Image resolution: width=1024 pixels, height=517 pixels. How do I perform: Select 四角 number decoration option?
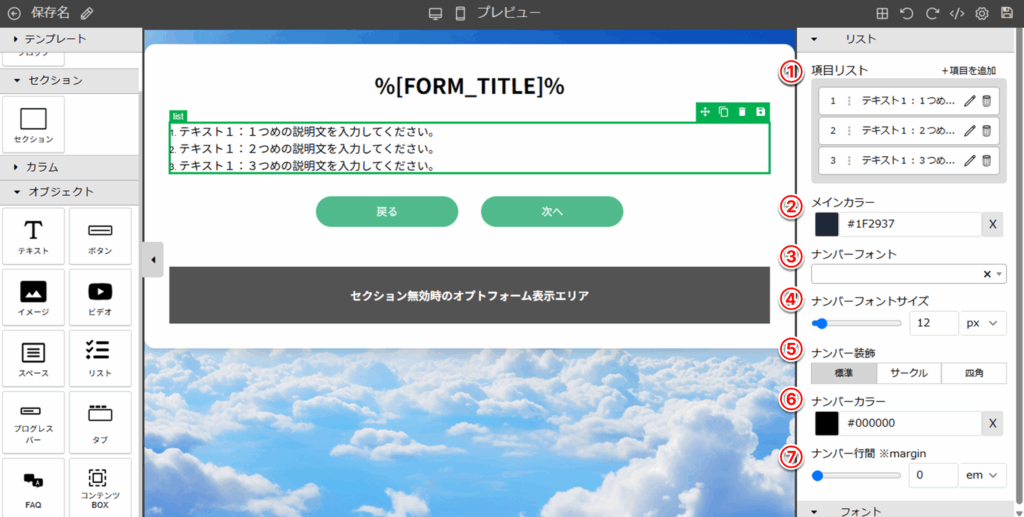pyautogui.click(x=973, y=373)
